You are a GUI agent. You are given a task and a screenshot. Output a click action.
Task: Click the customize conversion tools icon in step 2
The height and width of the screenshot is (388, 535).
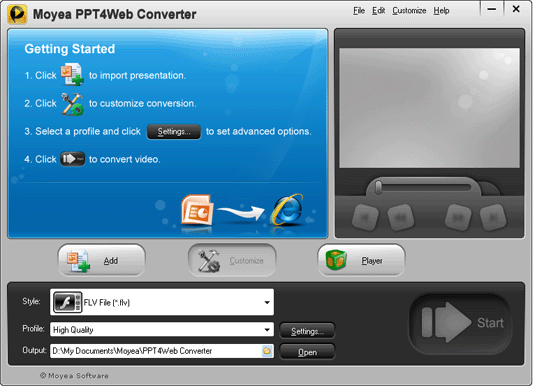(x=72, y=104)
